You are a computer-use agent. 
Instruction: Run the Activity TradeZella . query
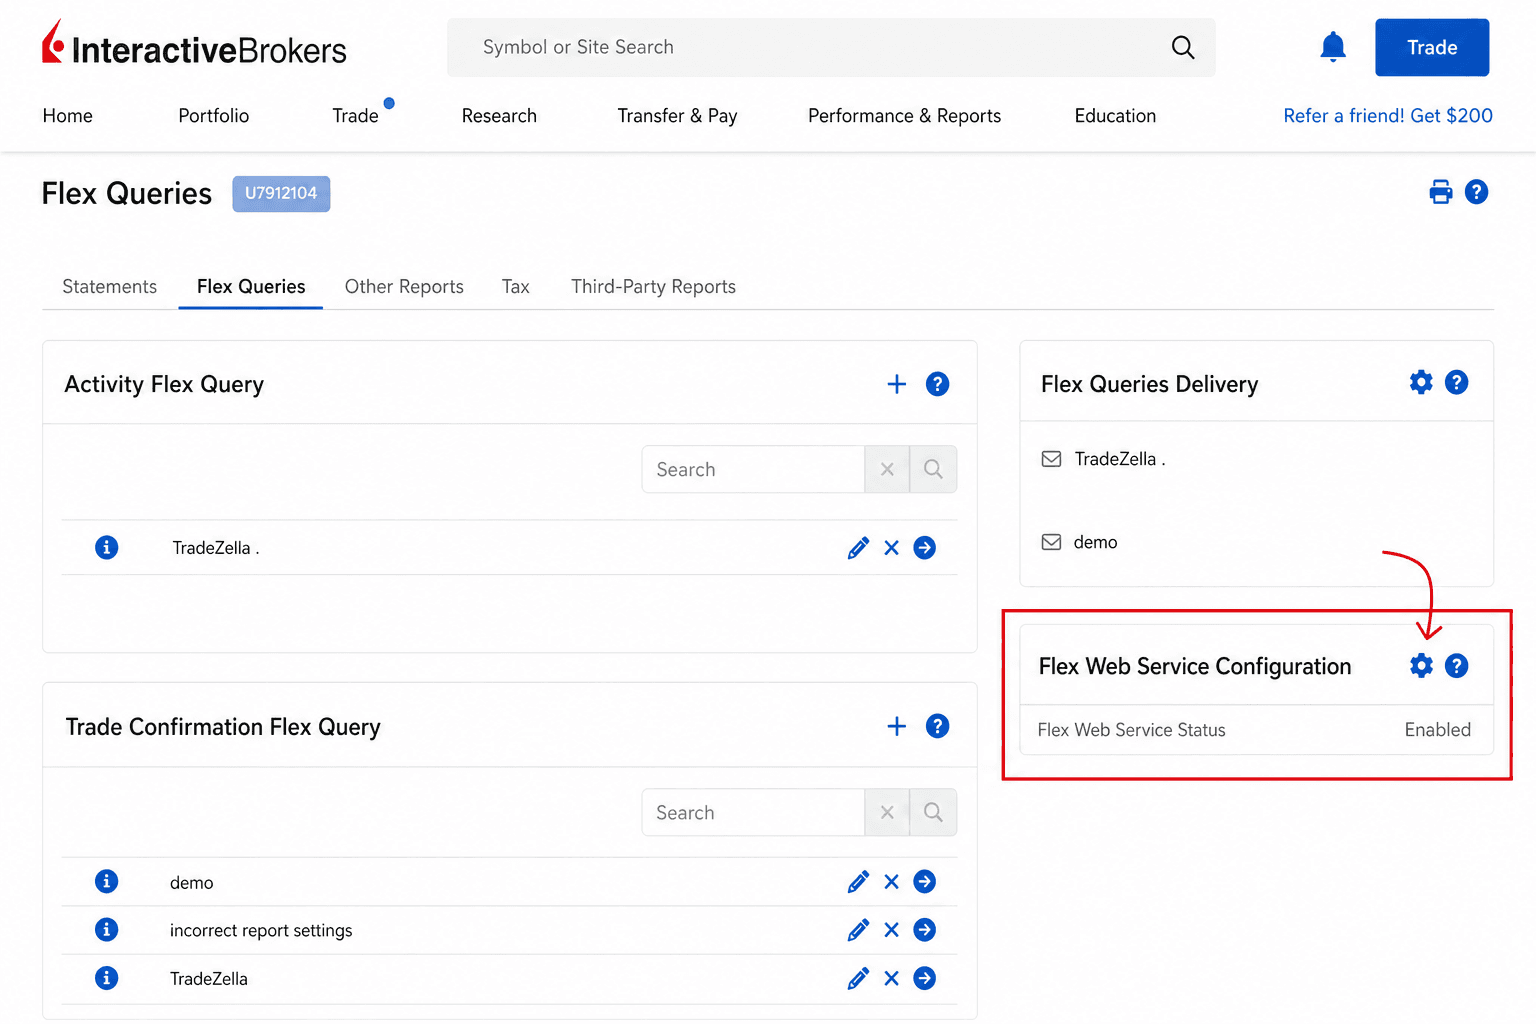click(925, 548)
